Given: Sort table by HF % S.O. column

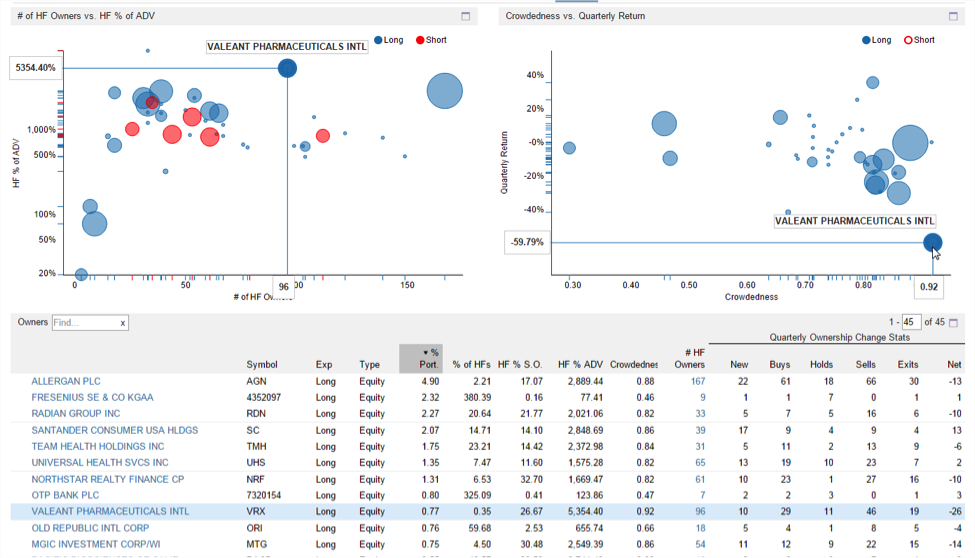Looking at the screenshot, I should click(x=520, y=365).
